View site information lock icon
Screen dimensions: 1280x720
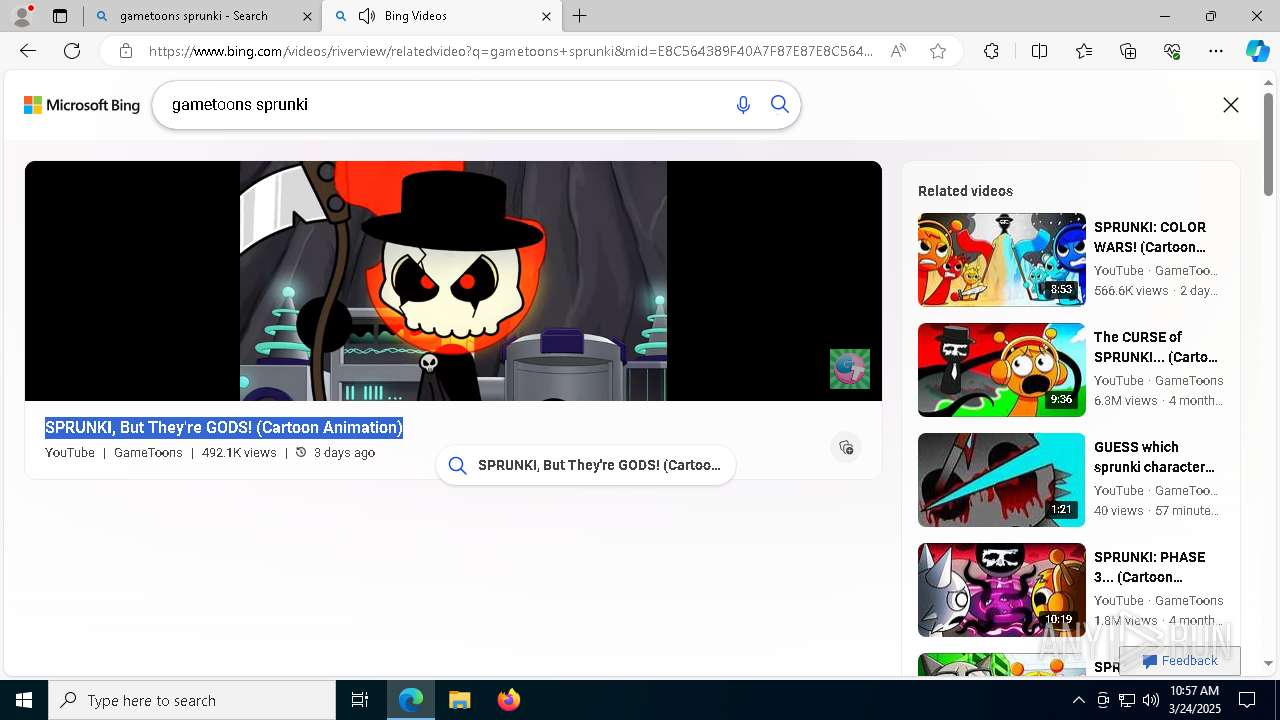click(125, 51)
